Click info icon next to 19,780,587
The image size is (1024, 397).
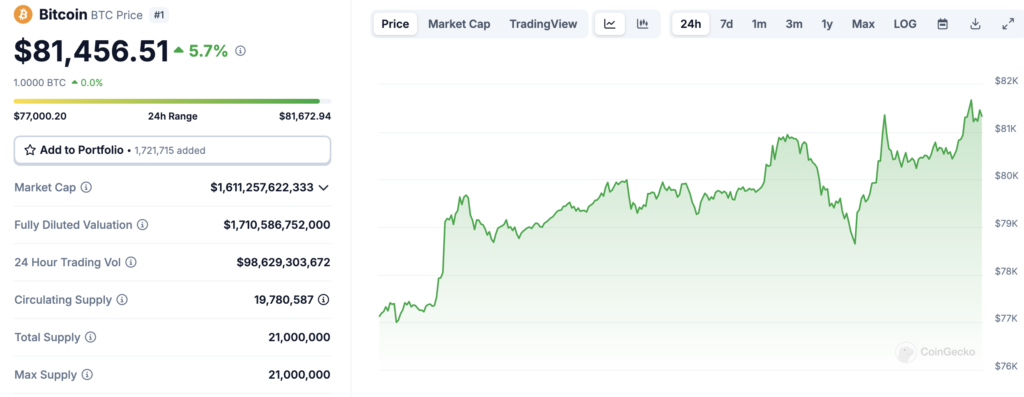tap(324, 300)
